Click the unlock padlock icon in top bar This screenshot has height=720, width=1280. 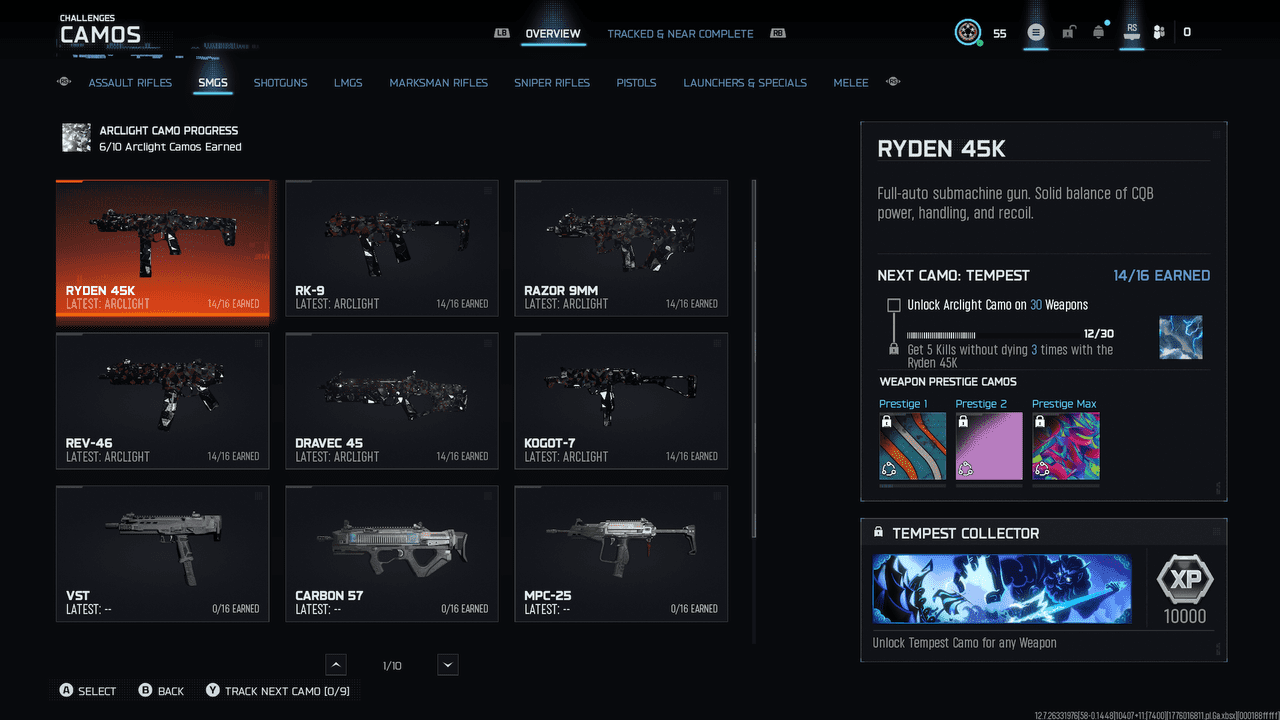1068,32
